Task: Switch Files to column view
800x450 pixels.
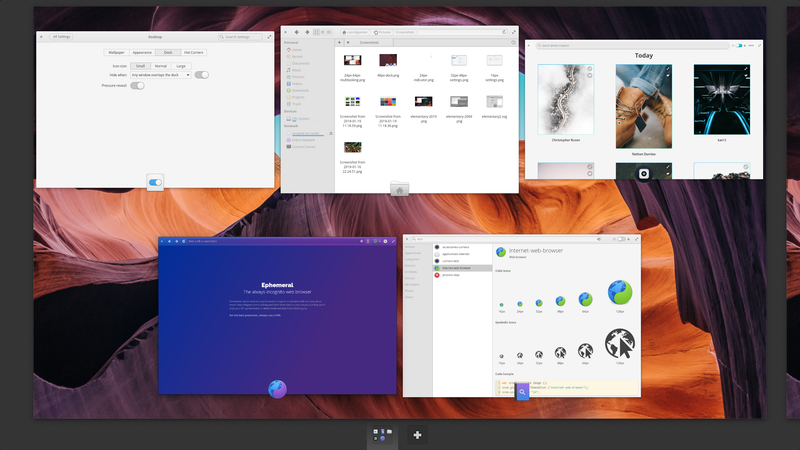Action: pos(329,32)
